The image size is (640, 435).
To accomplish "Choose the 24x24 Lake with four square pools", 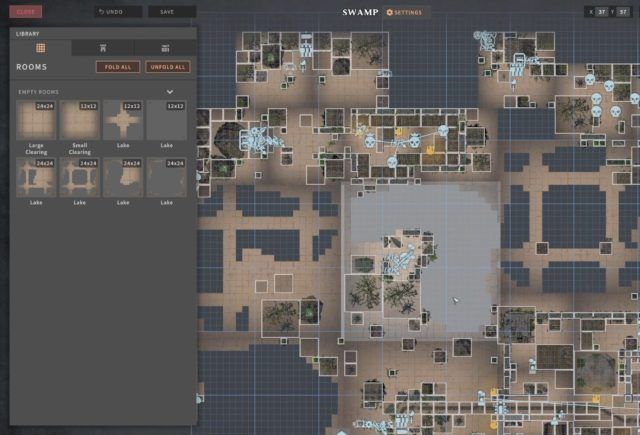I will tap(80, 178).
